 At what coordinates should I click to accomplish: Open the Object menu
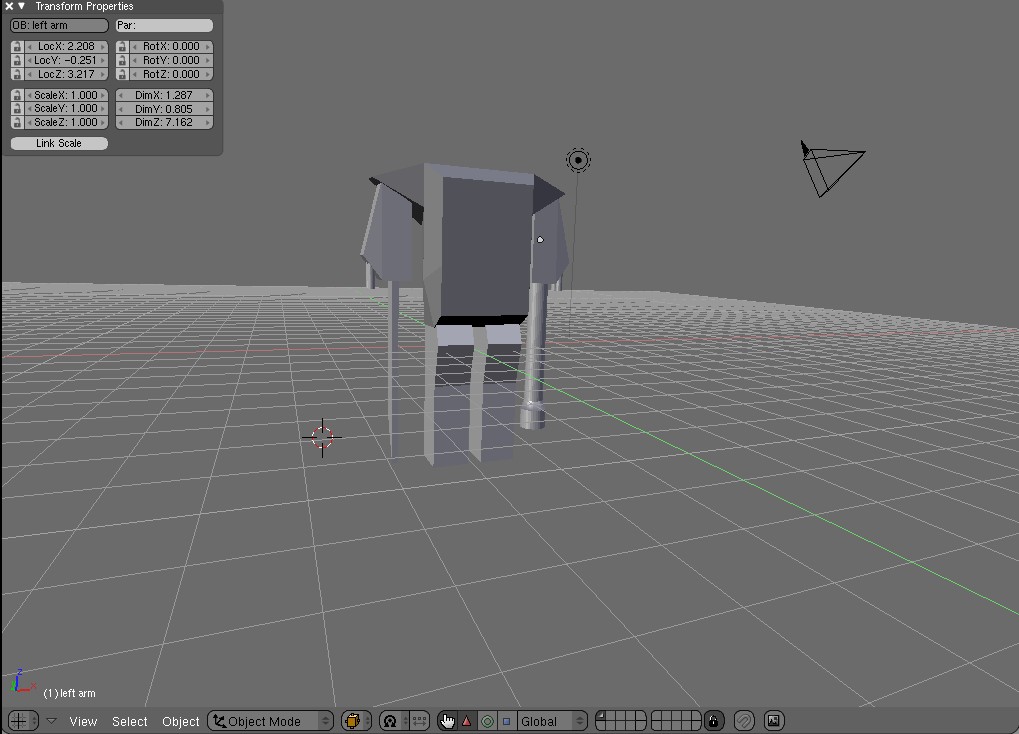(181, 721)
